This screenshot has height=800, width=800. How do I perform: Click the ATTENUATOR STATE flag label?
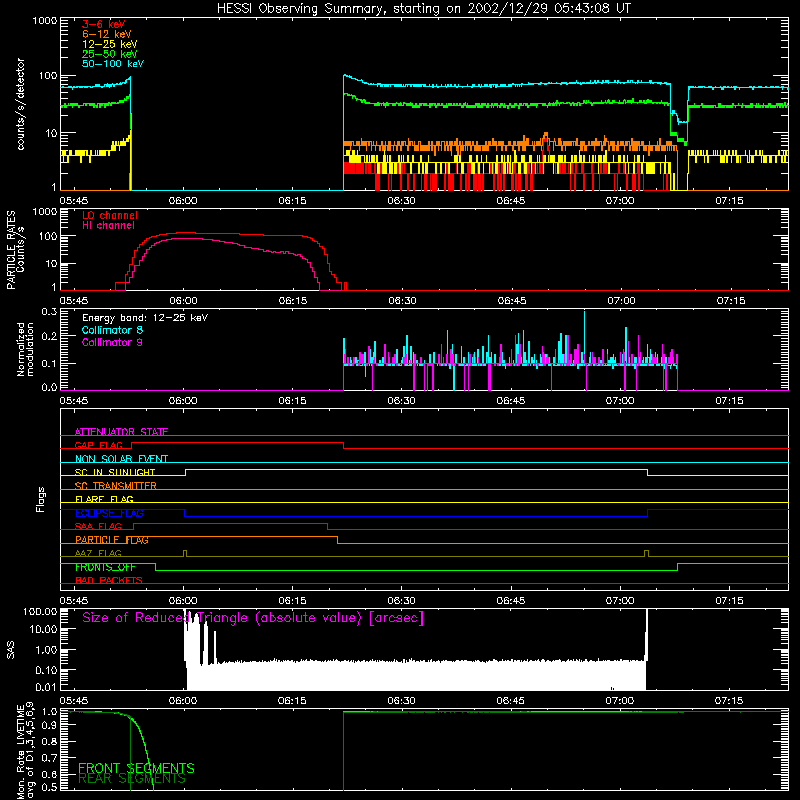click(x=121, y=432)
